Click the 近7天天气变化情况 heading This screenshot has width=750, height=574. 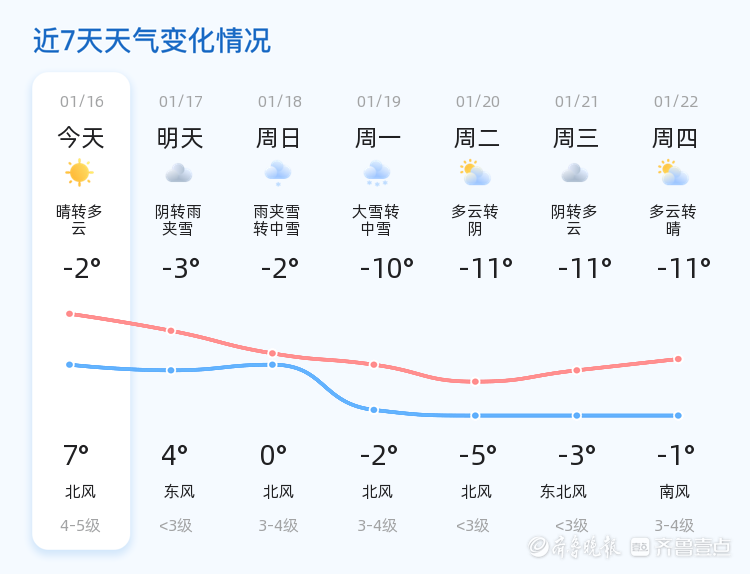coord(152,41)
